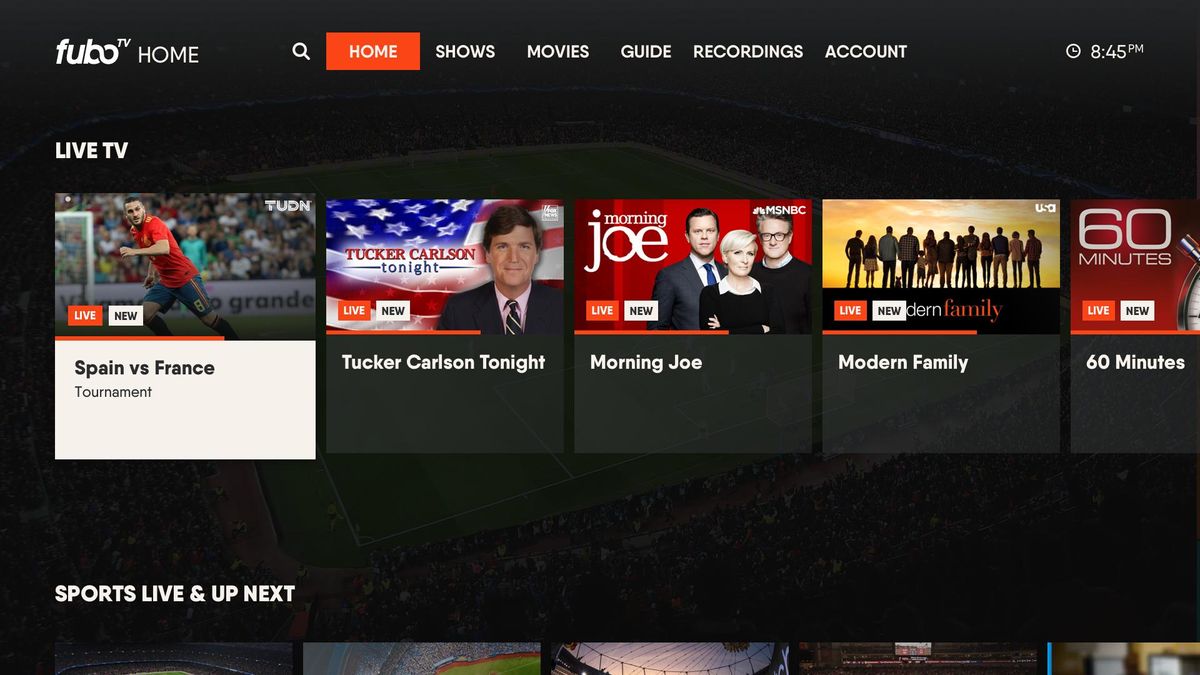Open the Tucker Carlson Tonight thumbnail
This screenshot has height=675, width=1200.
(445, 265)
